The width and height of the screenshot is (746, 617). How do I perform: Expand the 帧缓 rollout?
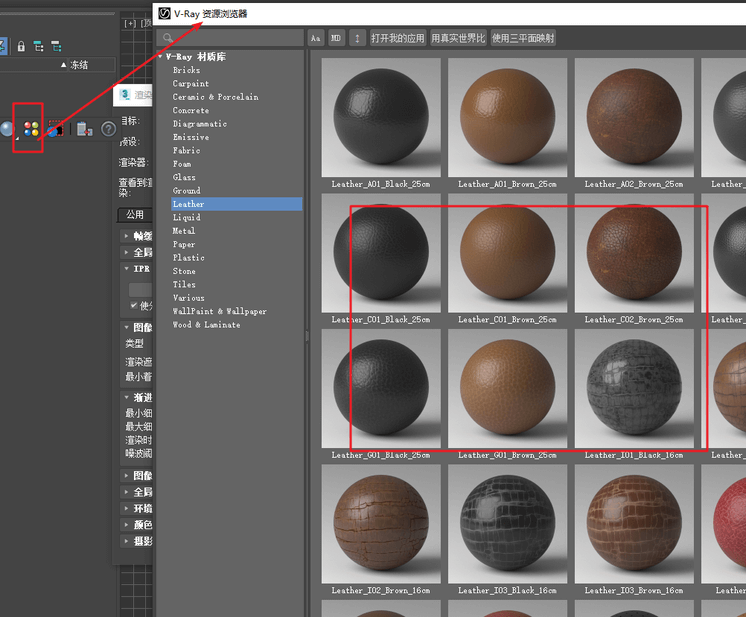tap(127, 235)
